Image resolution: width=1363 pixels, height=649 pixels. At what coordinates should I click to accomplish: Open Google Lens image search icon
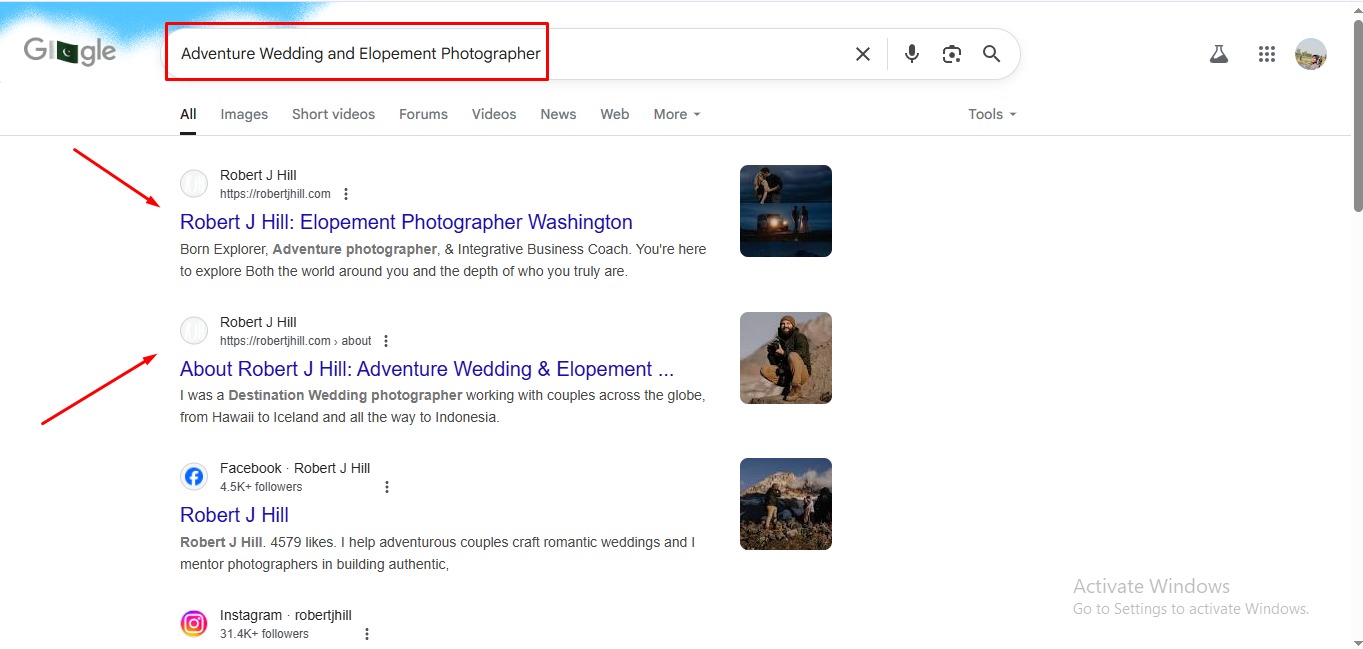[951, 54]
